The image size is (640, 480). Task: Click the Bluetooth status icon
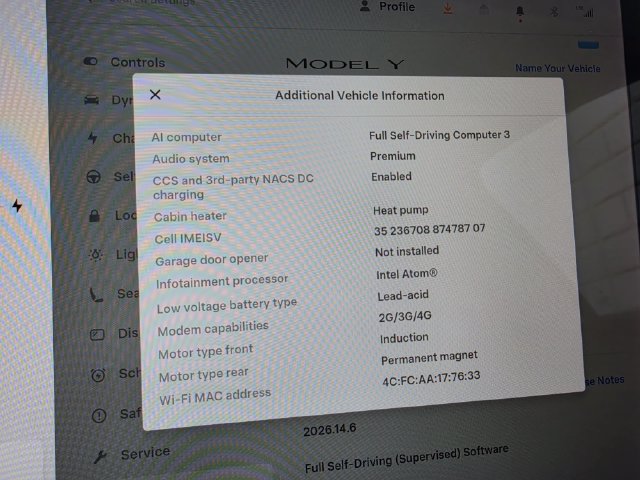coord(554,11)
